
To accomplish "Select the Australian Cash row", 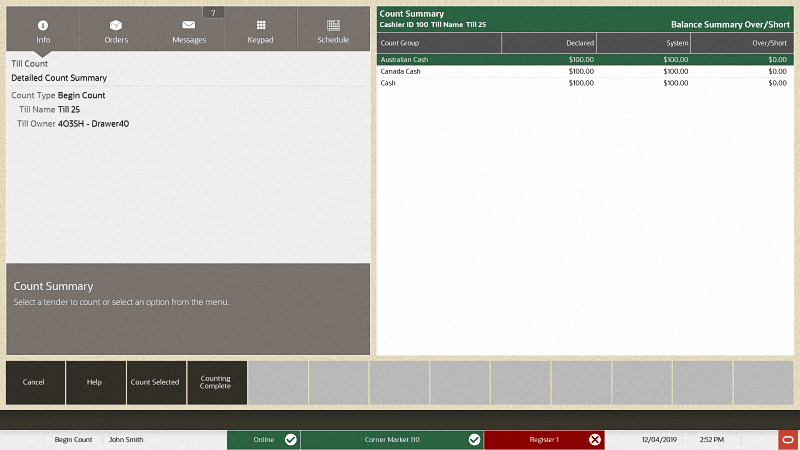I will coord(585,60).
